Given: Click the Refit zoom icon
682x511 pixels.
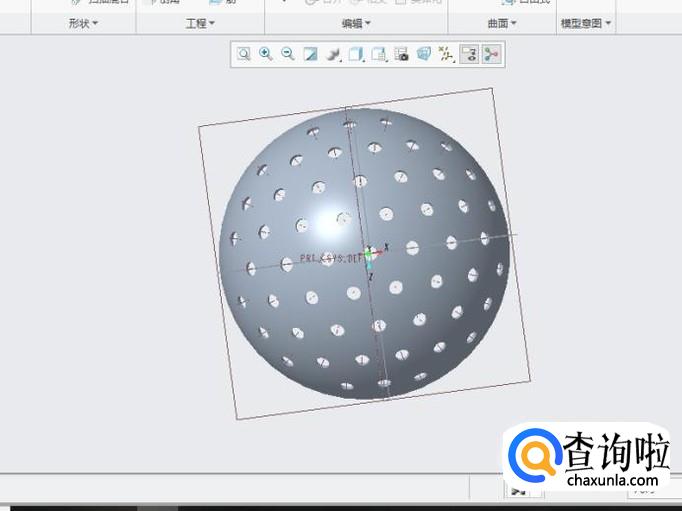Looking at the screenshot, I should pos(244,54).
